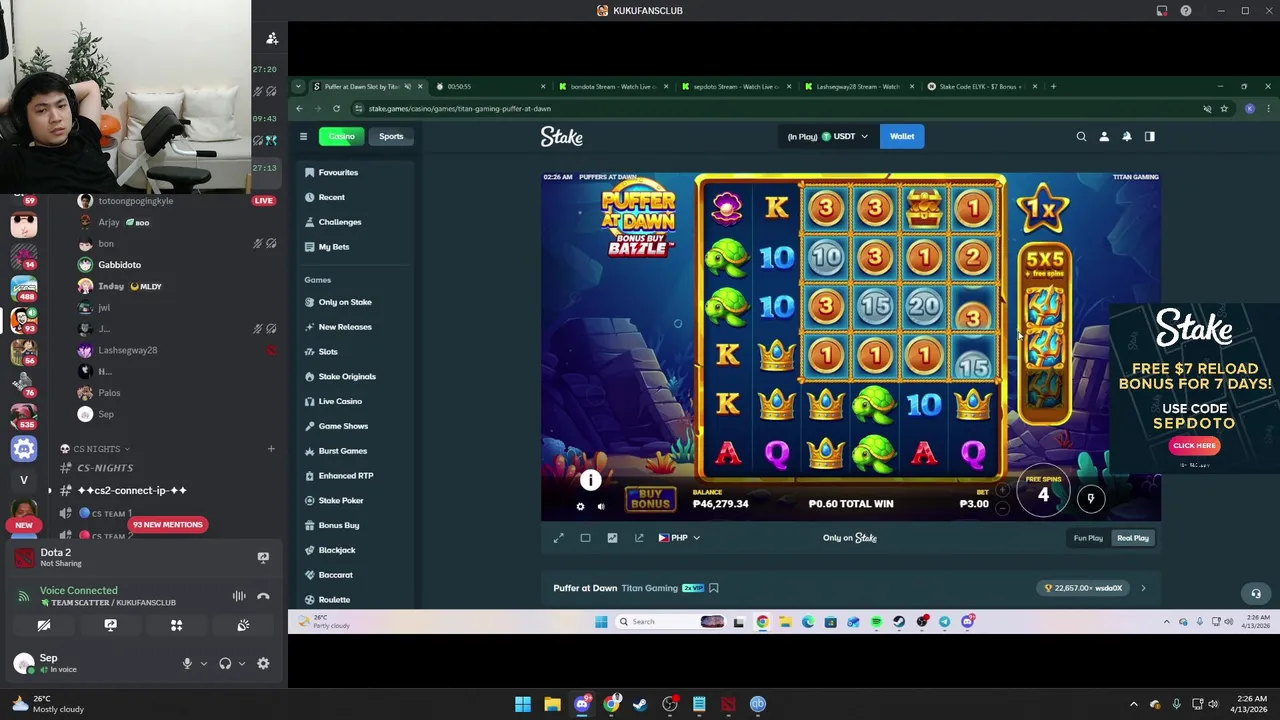The image size is (1280, 720).
Task: Open live support headset icon
Action: click(1256, 593)
